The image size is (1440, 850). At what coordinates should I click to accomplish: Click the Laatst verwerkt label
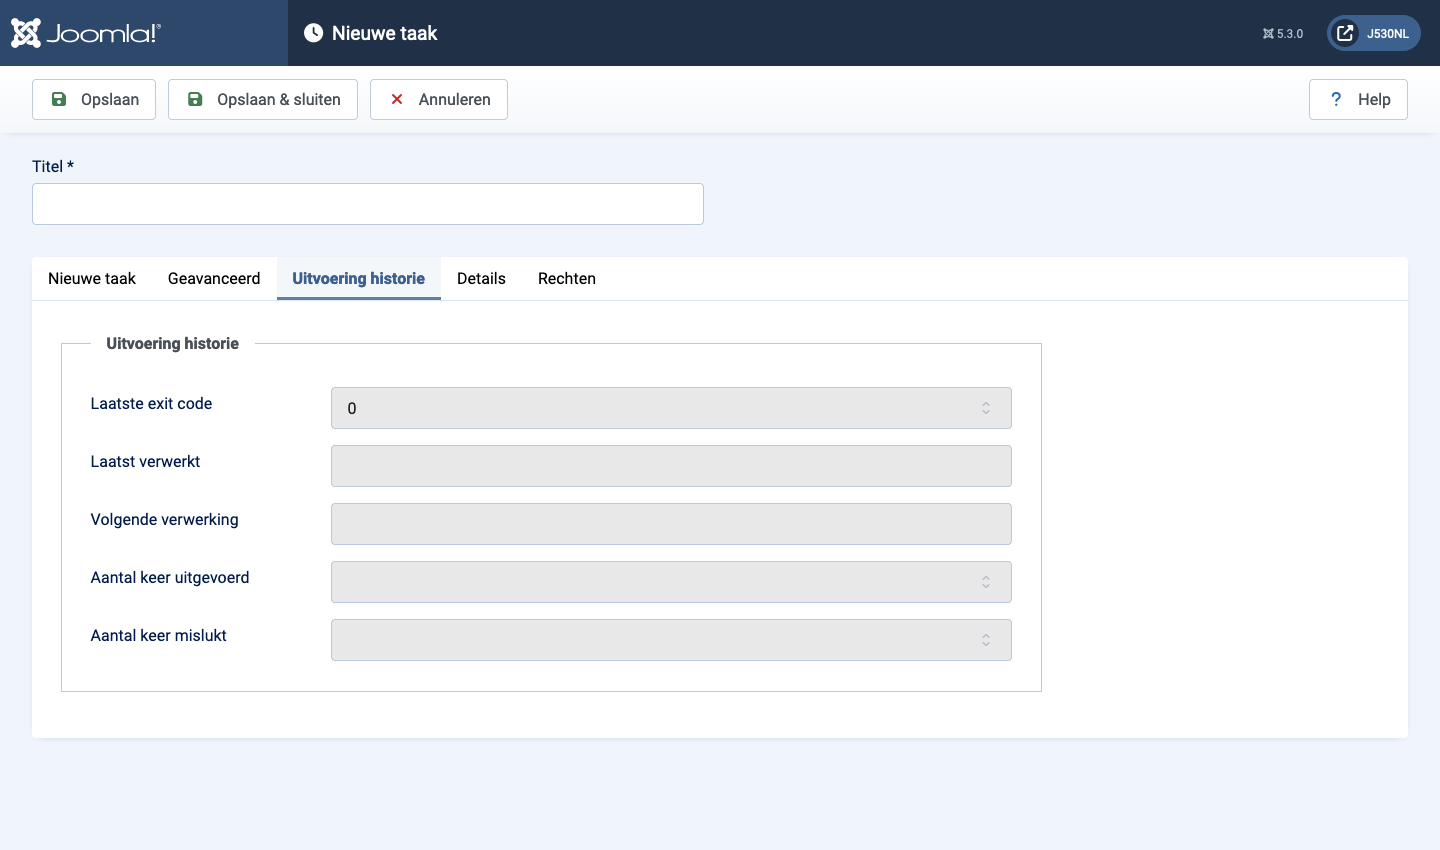(x=145, y=462)
